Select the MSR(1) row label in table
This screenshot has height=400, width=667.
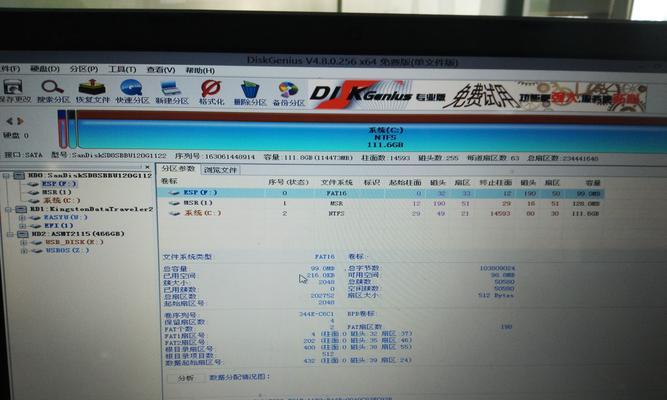pos(198,203)
